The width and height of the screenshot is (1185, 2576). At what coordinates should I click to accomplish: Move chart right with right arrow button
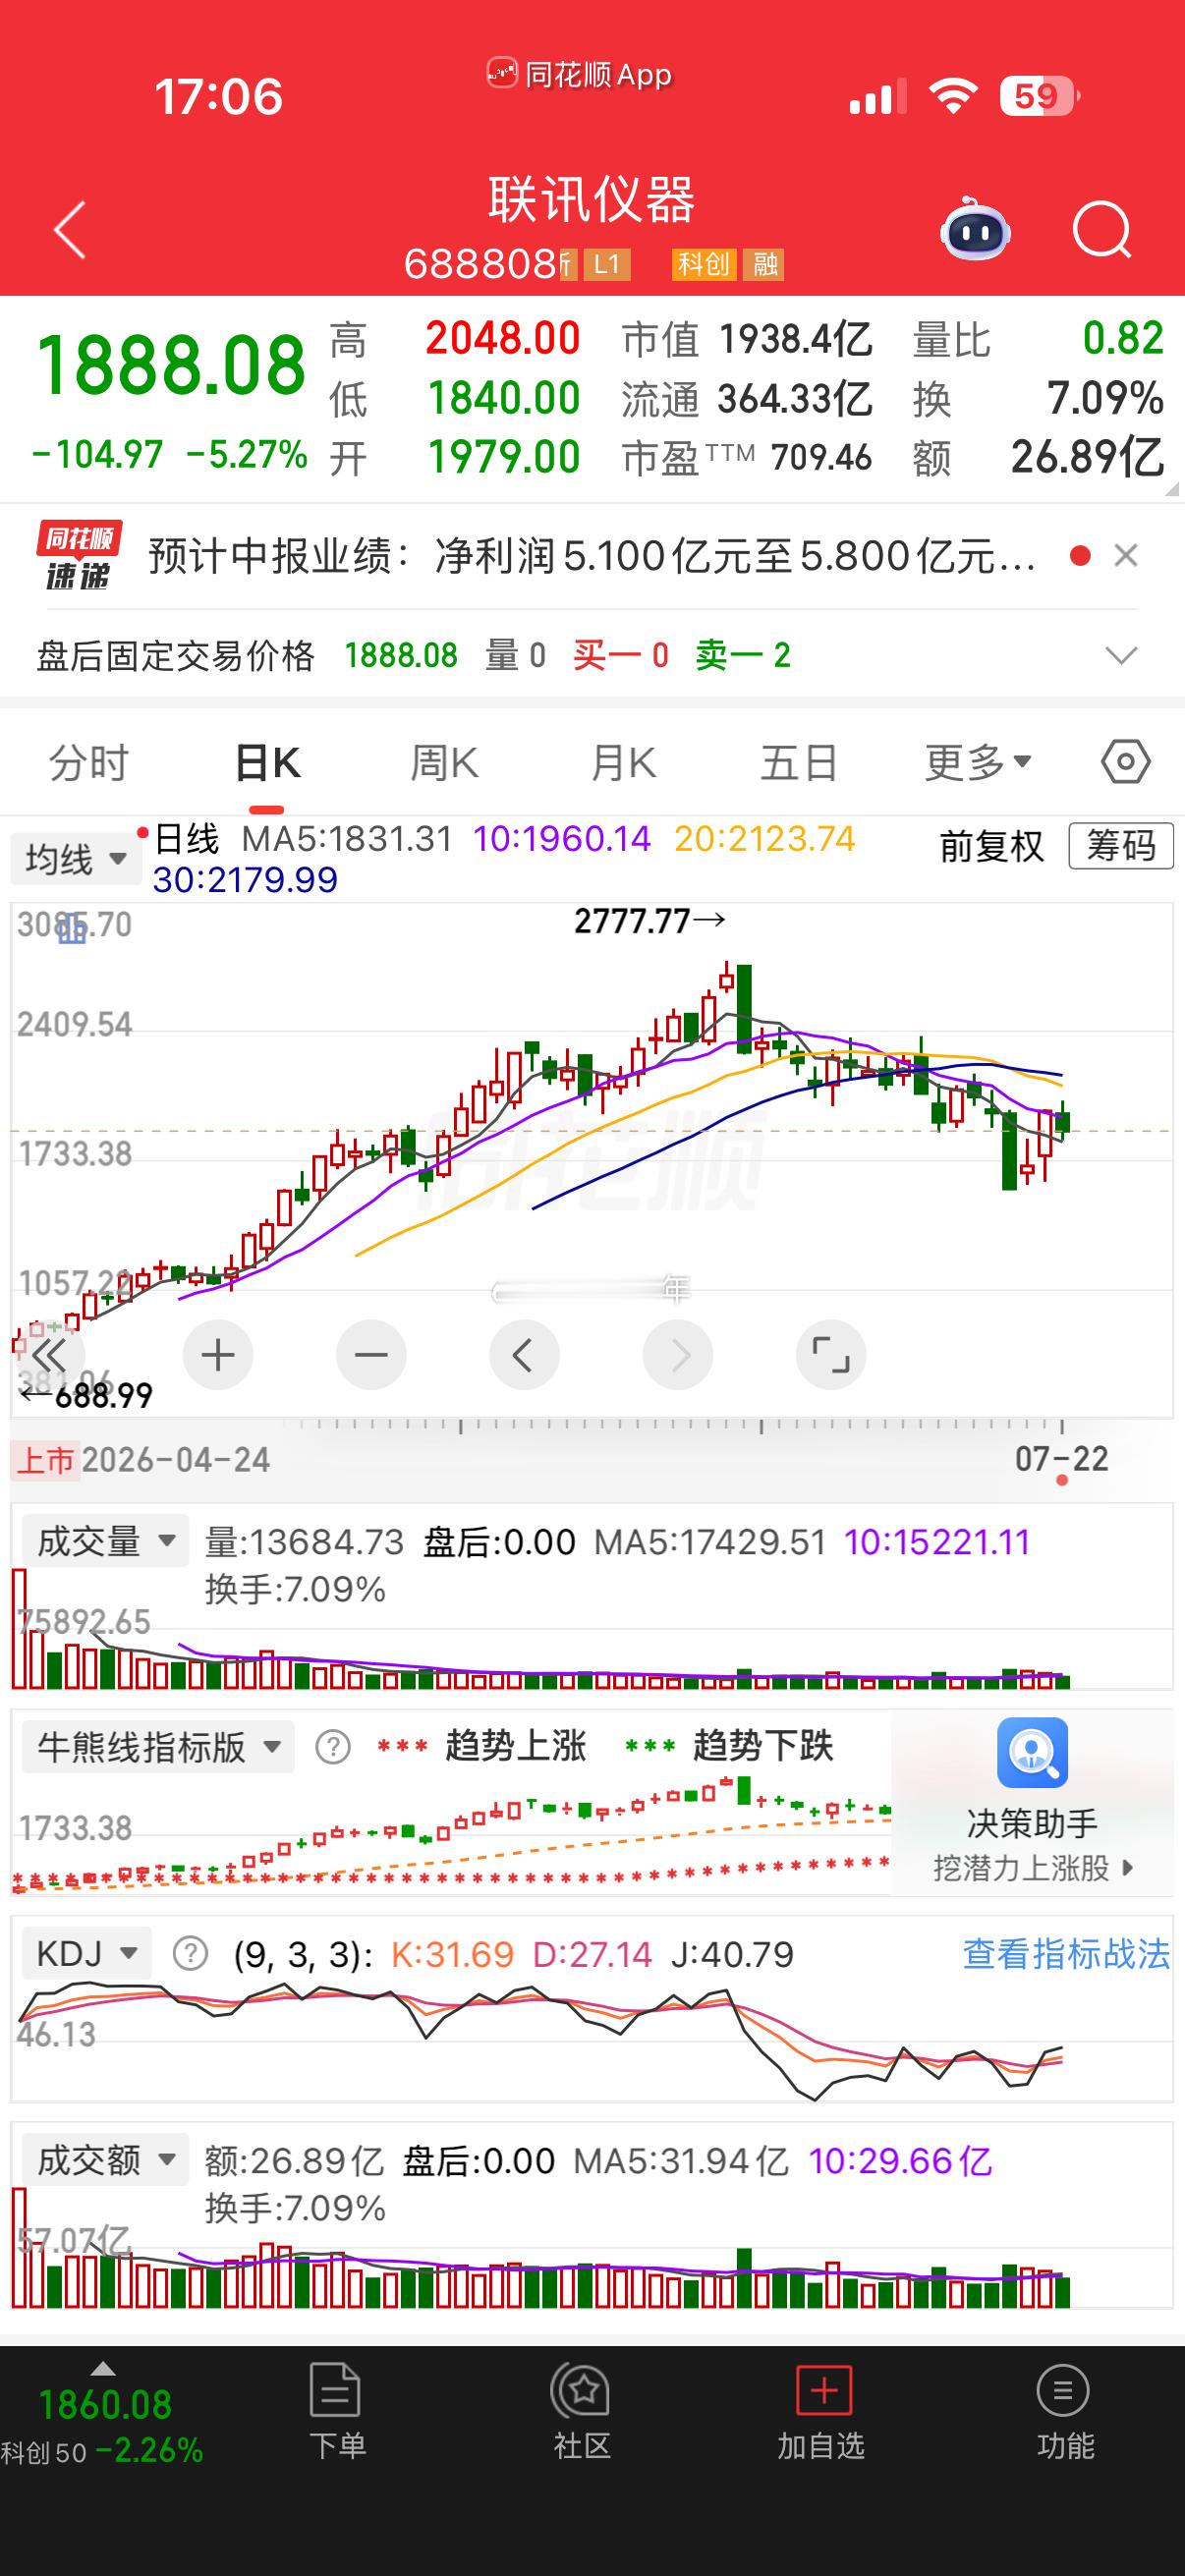click(x=677, y=1355)
